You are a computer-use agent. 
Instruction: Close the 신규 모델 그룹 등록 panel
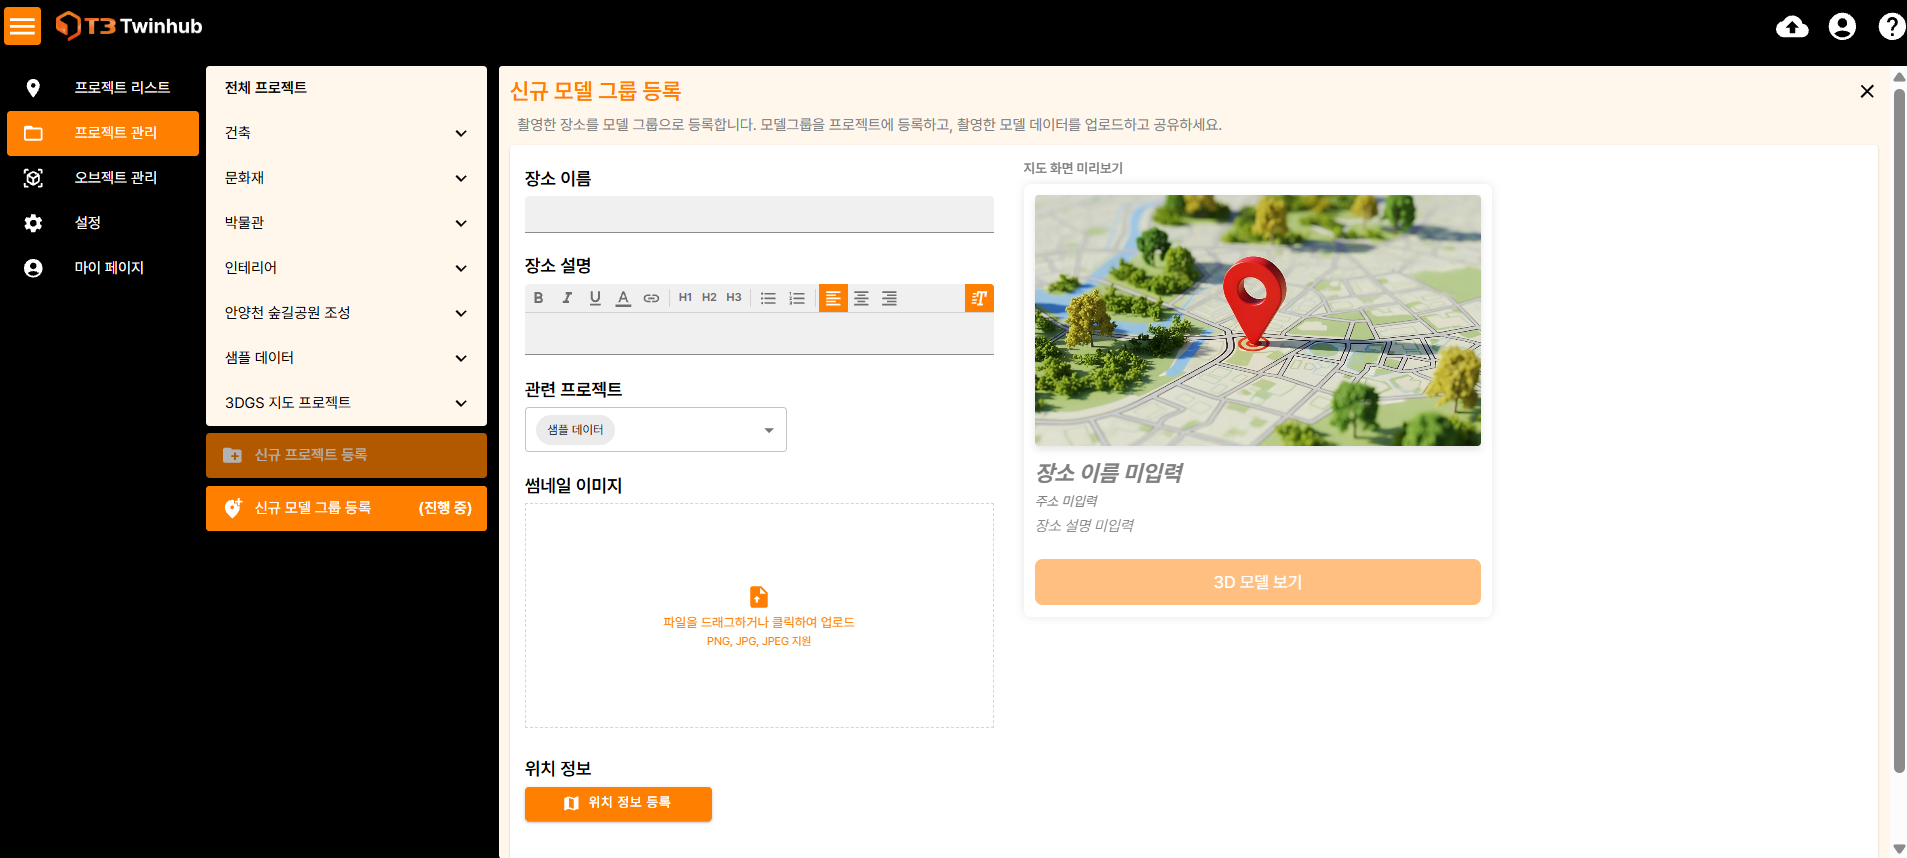[1866, 91]
